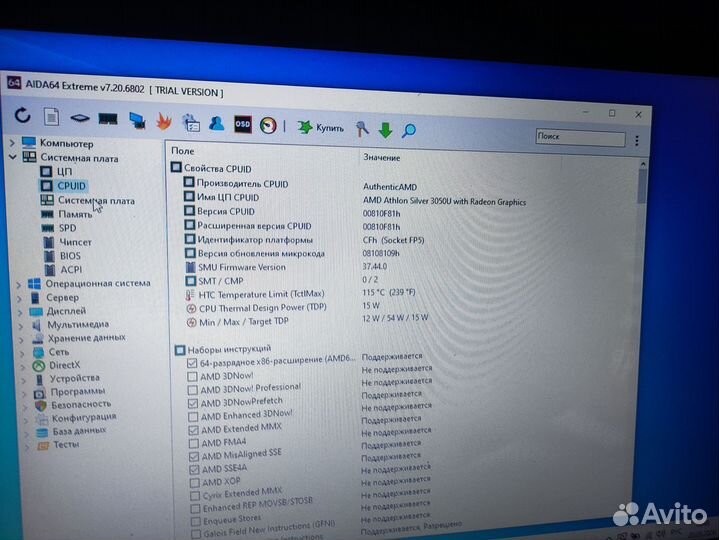Viewport: 719px width, 540px height.
Task: Select the CPUID tree item
Action: click(x=63, y=186)
